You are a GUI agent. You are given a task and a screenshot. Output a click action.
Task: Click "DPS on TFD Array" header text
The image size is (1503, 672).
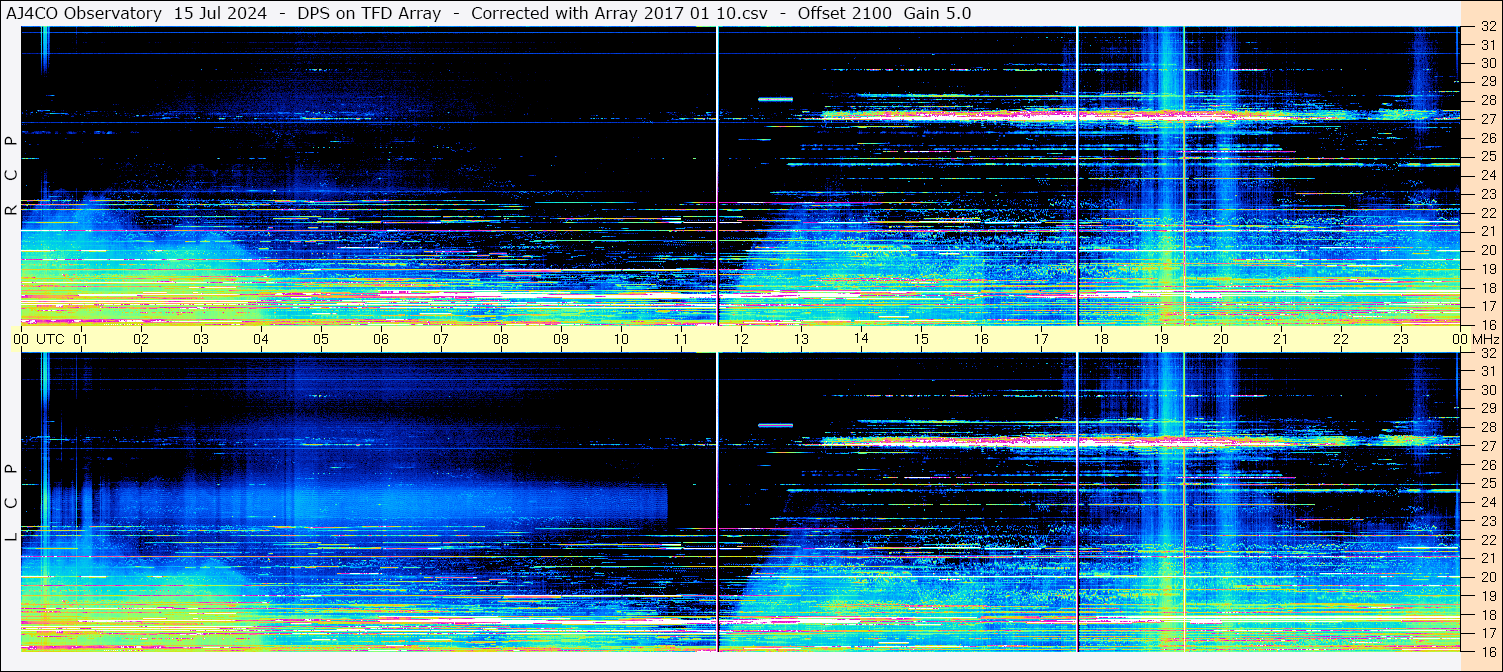click(369, 14)
